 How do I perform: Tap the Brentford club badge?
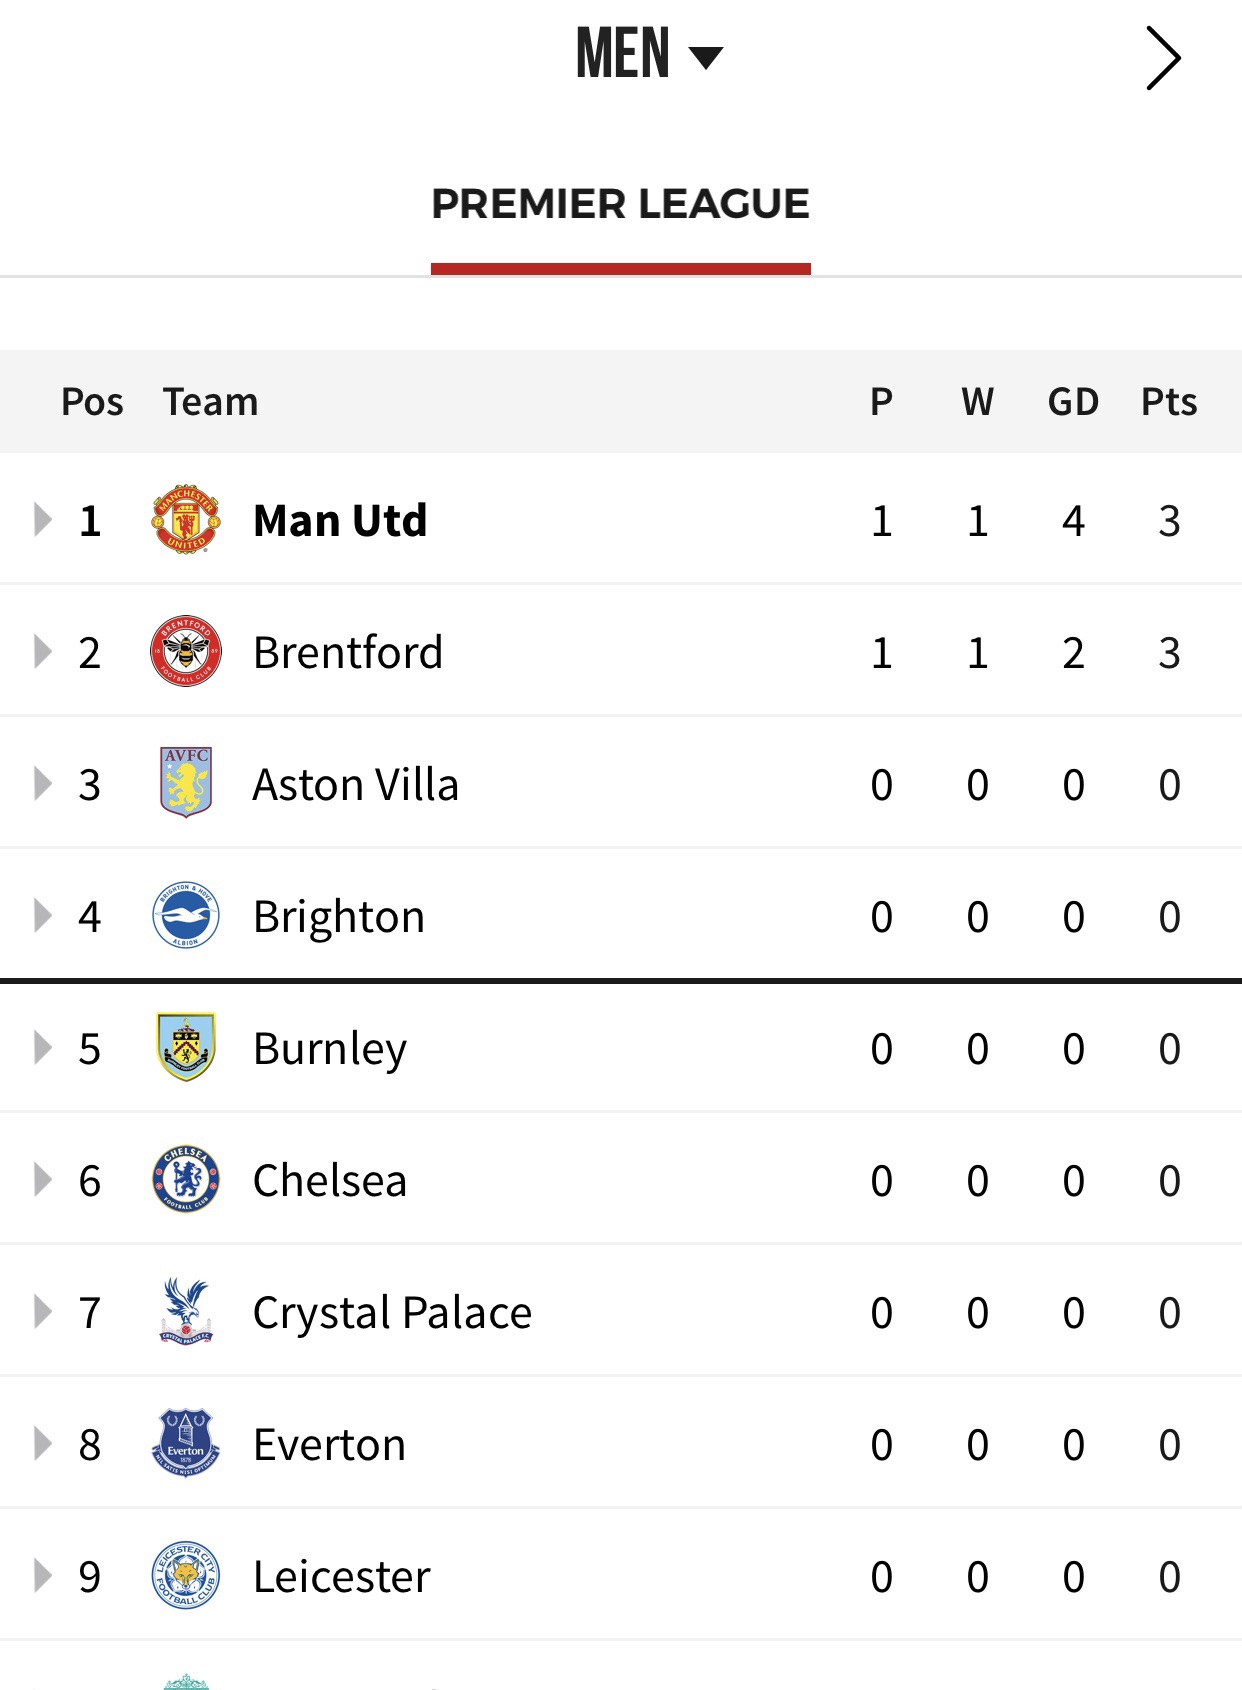(186, 651)
